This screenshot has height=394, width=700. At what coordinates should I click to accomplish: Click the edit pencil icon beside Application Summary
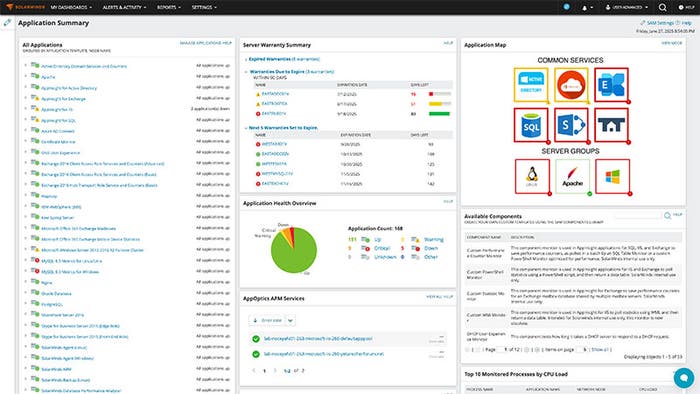[7, 22]
